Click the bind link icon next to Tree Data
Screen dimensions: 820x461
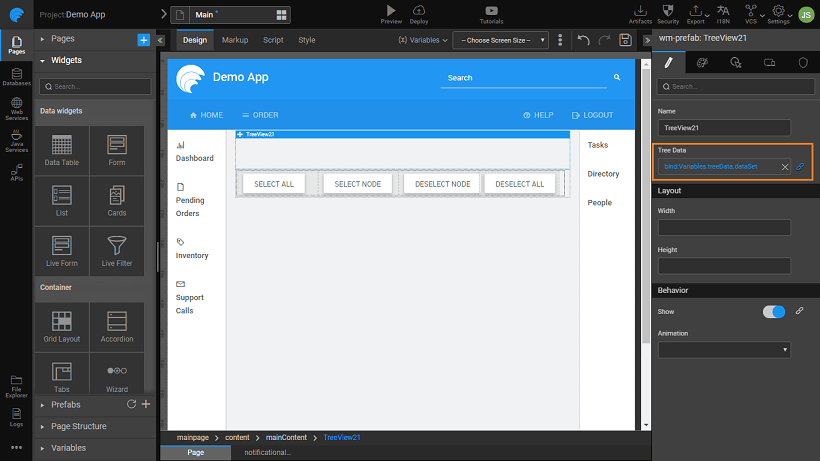pyautogui.click(x=800, y=166)
